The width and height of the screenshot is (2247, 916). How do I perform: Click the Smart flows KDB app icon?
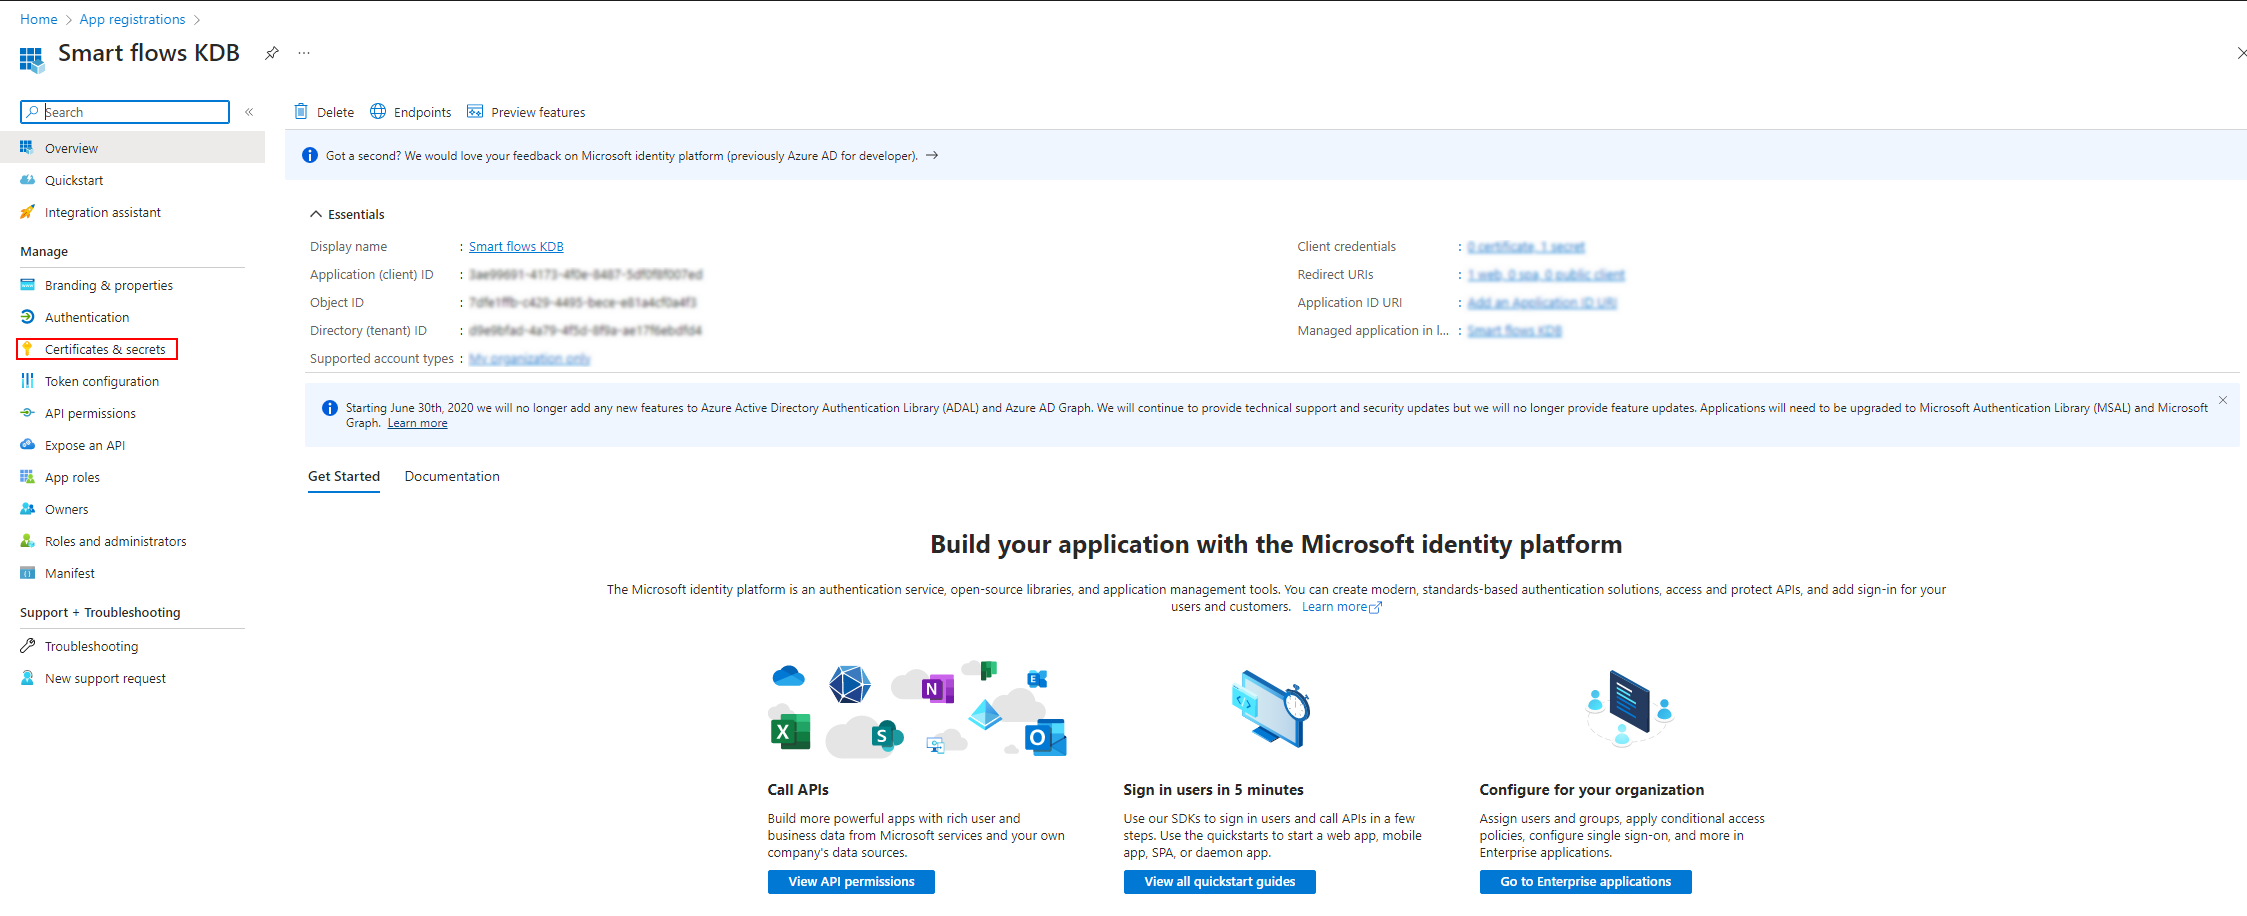[x=31, y=59]
